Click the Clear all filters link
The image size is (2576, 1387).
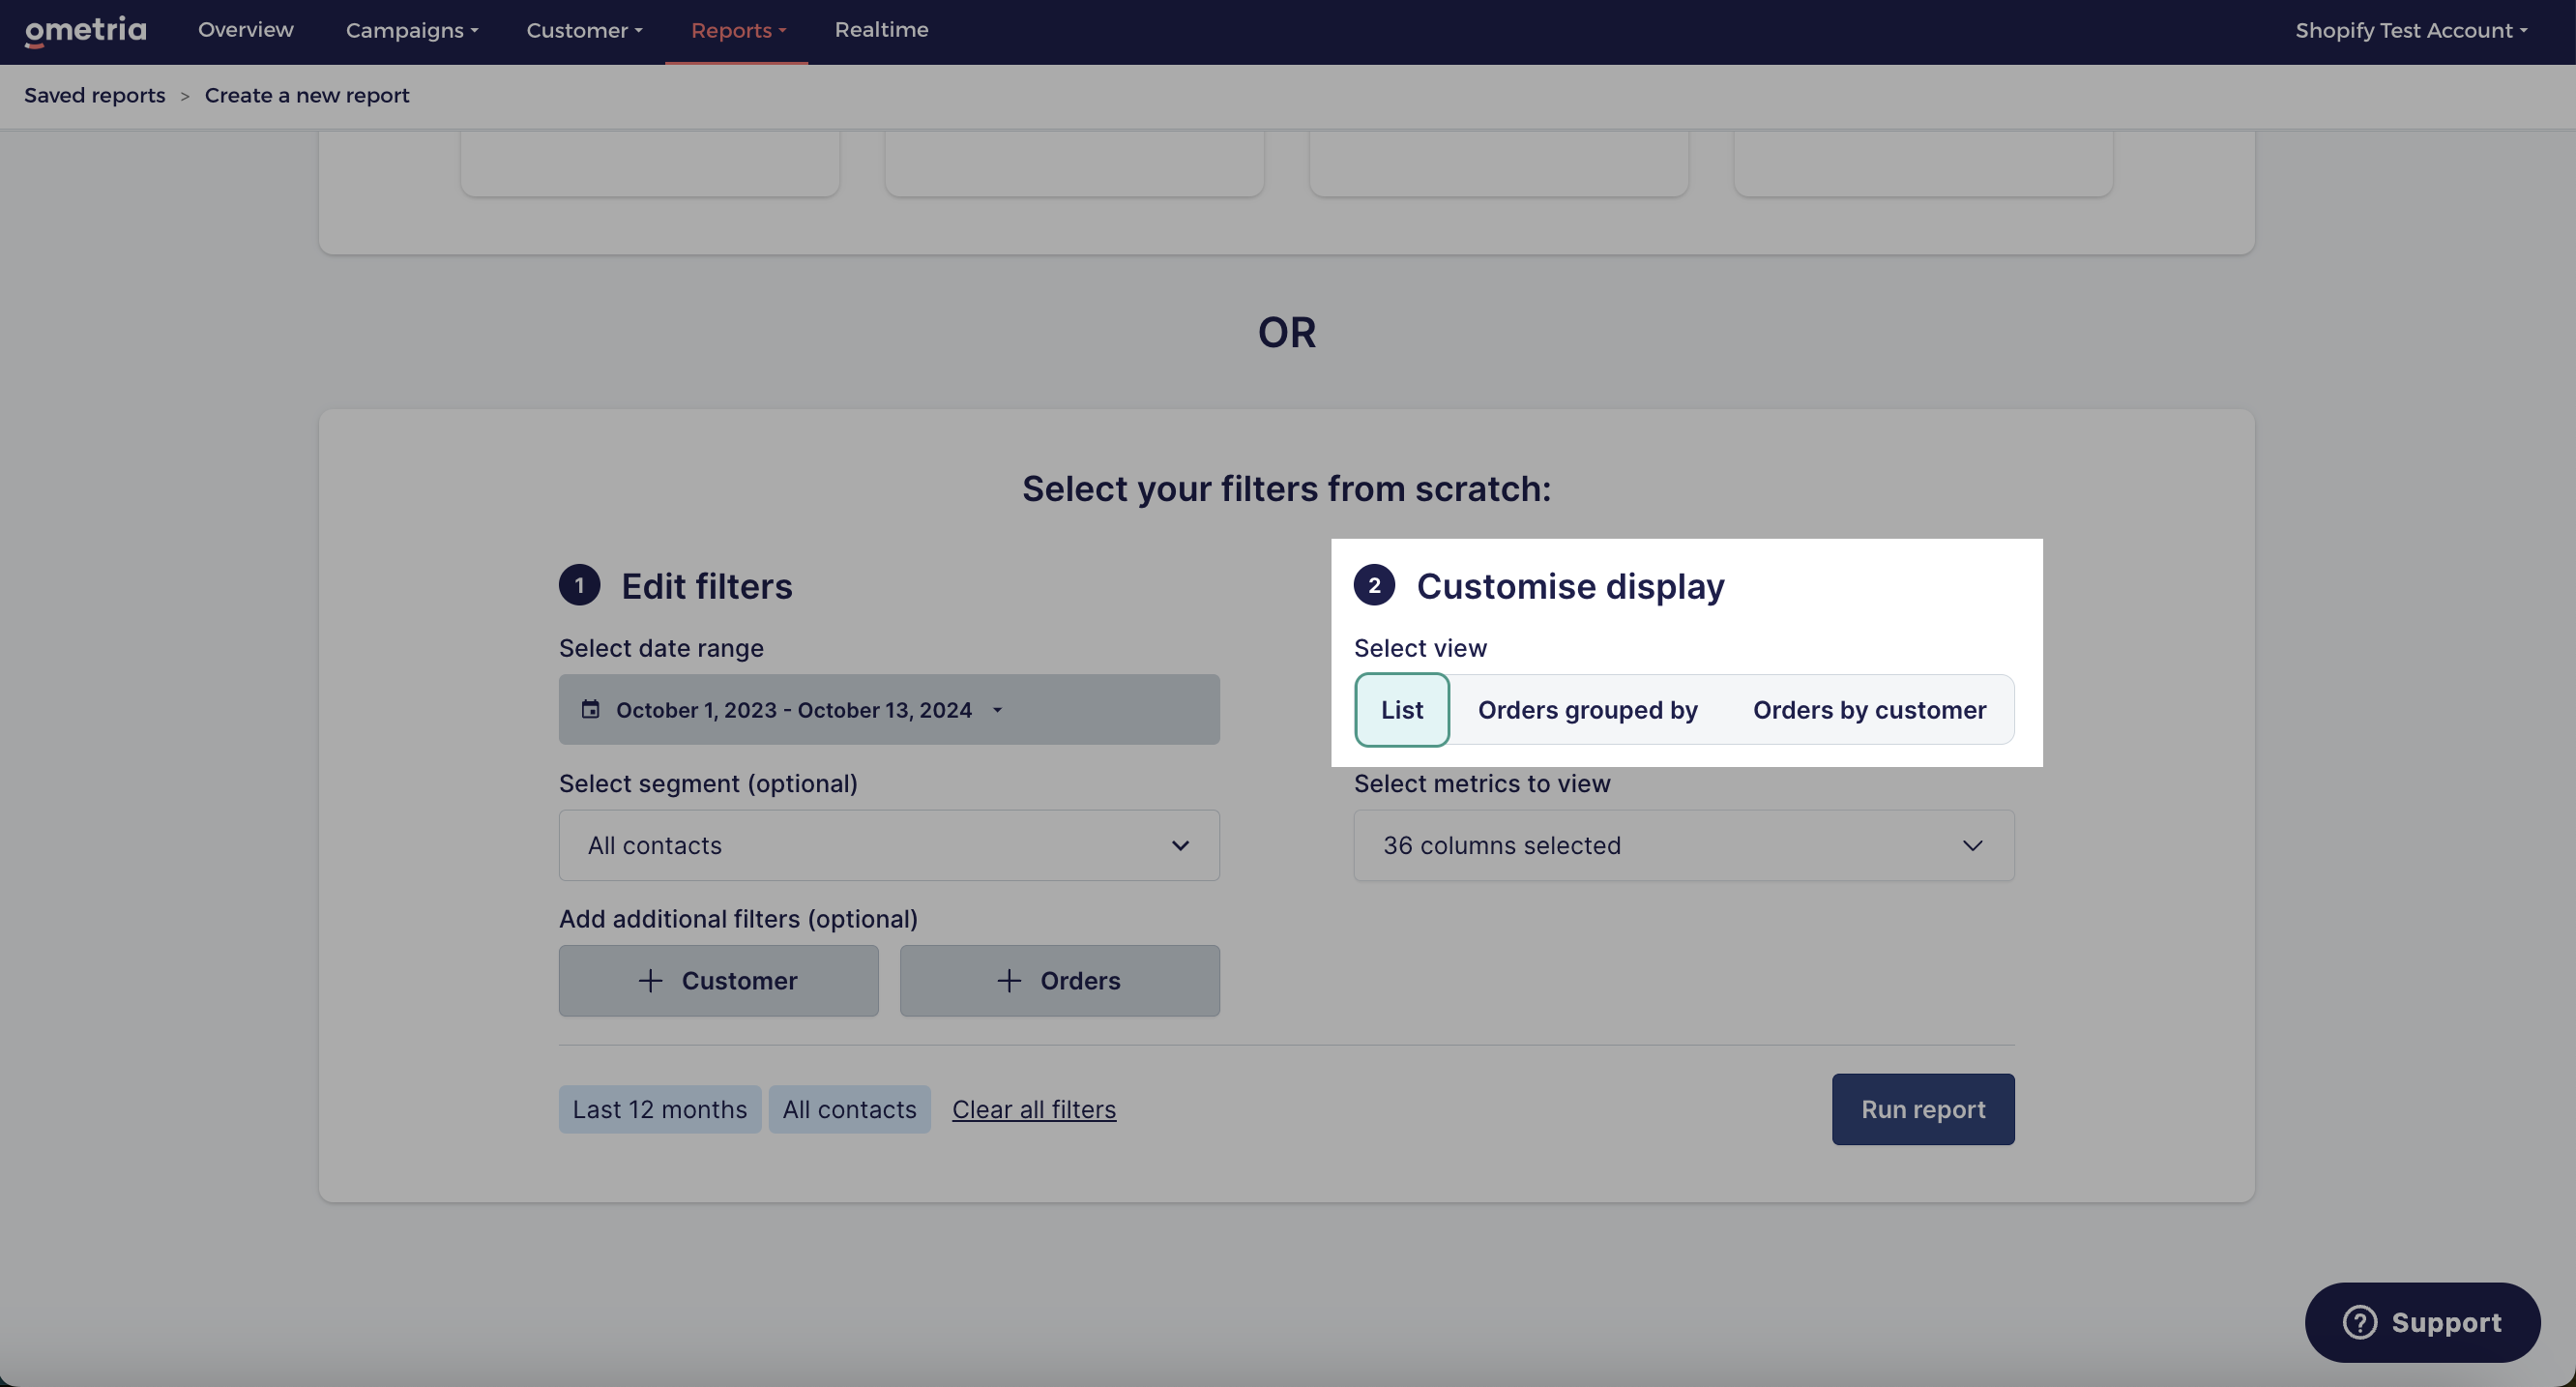point(1033,1109)
